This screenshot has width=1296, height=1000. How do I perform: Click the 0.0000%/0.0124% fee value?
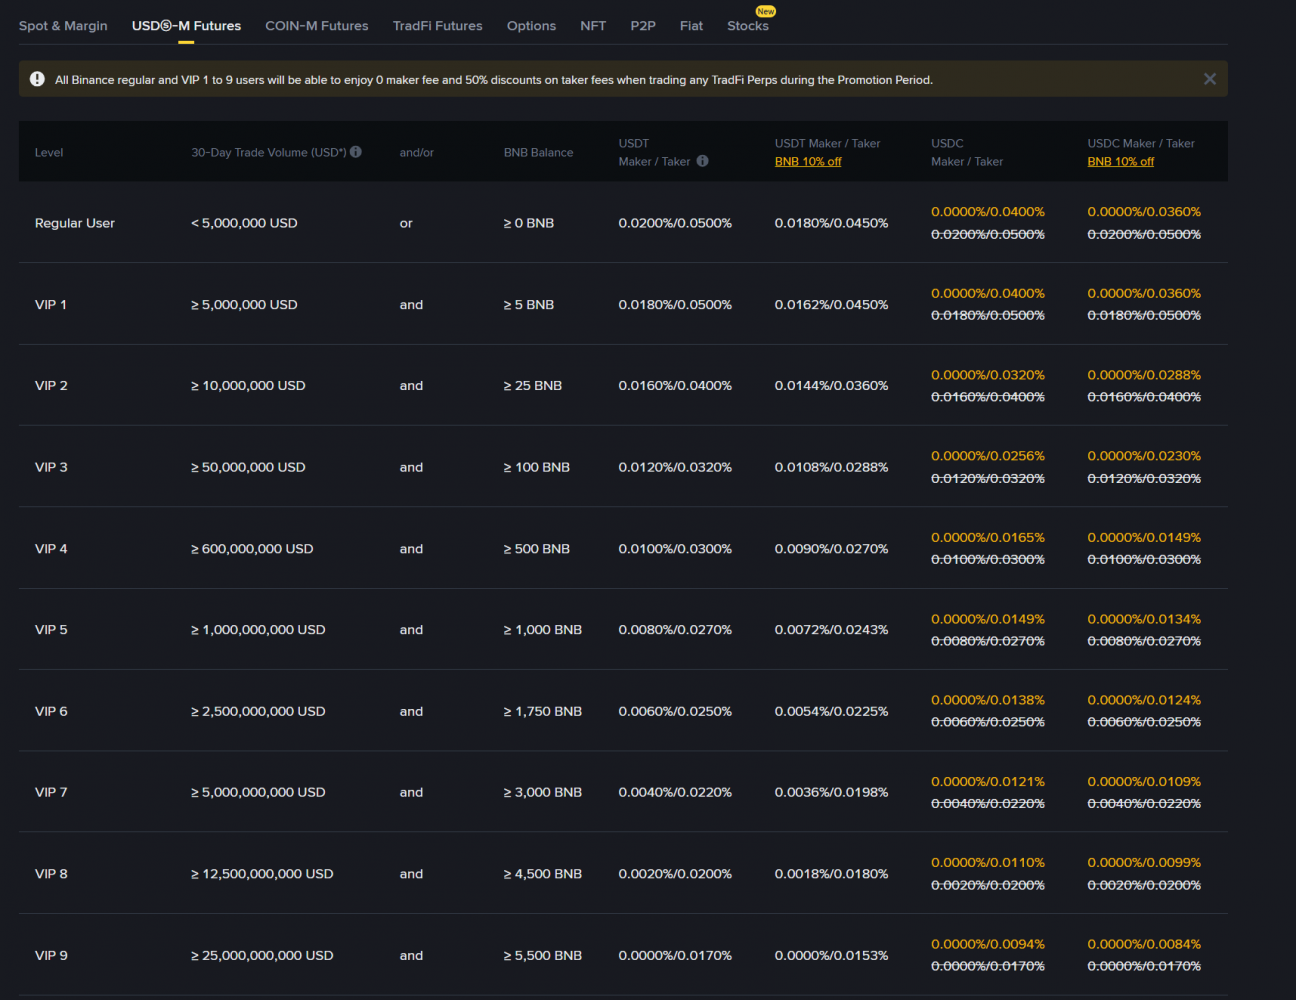[x=1144, y=700]
